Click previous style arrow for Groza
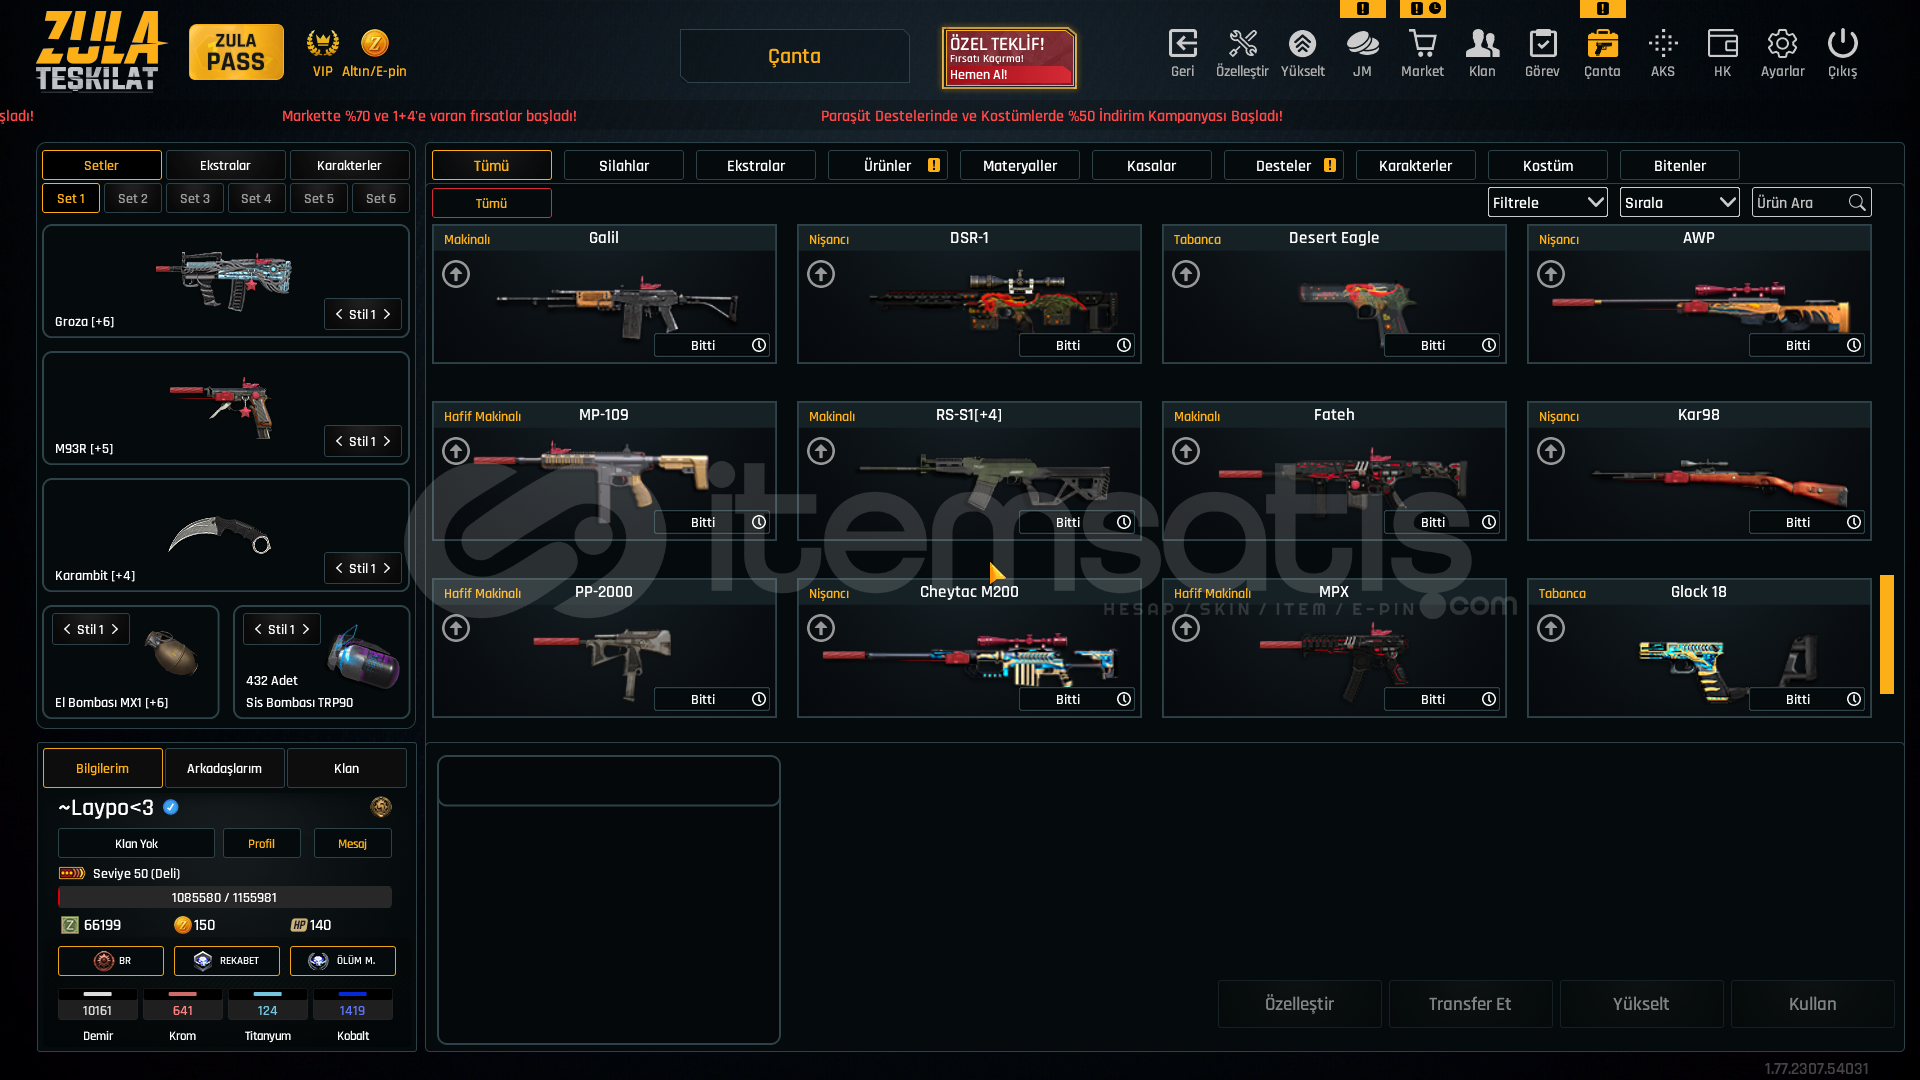Screen dimensions: 1920x1080 pos(339,314)
